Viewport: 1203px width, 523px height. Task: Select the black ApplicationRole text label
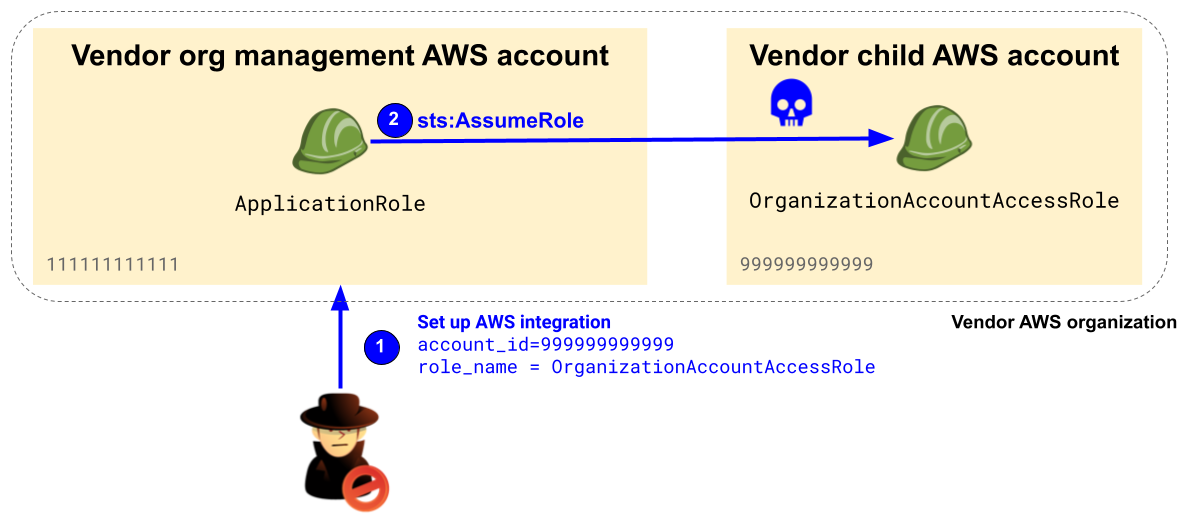(330, 204)
